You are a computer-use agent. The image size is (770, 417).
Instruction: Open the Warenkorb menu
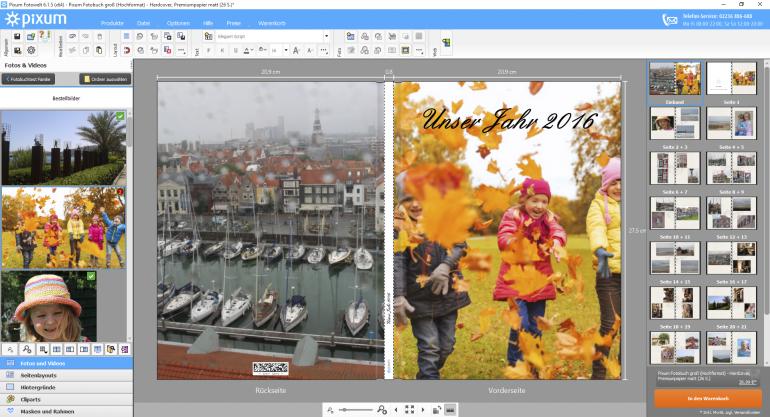272,23
